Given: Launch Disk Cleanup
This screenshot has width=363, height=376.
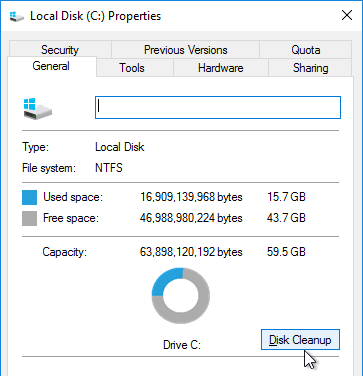Looking at the screenshot, I should (x=300, y=340).
